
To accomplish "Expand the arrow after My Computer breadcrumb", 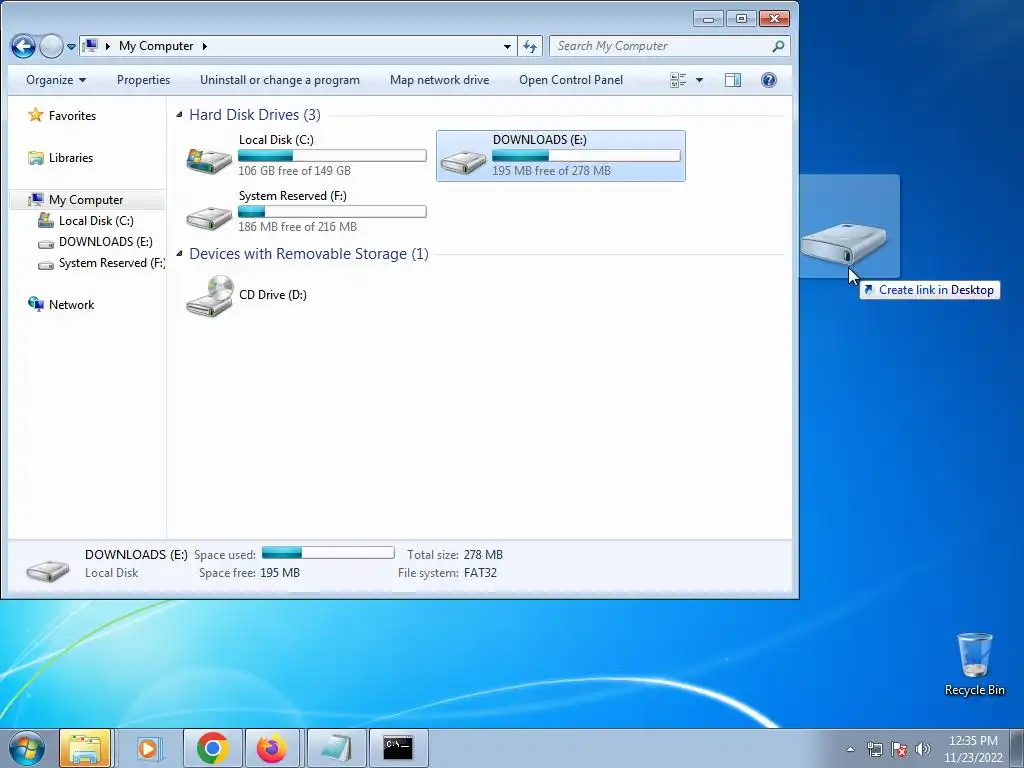I will click(204, 46).
